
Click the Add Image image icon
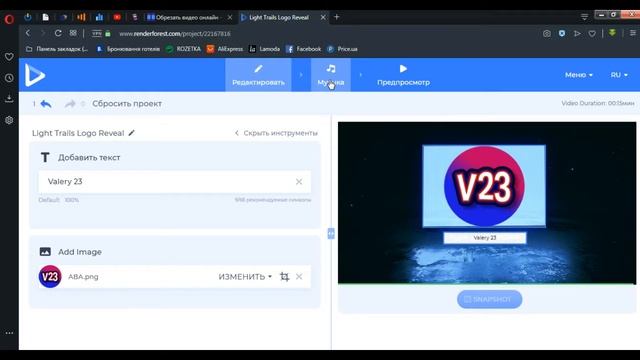[45, 252]
